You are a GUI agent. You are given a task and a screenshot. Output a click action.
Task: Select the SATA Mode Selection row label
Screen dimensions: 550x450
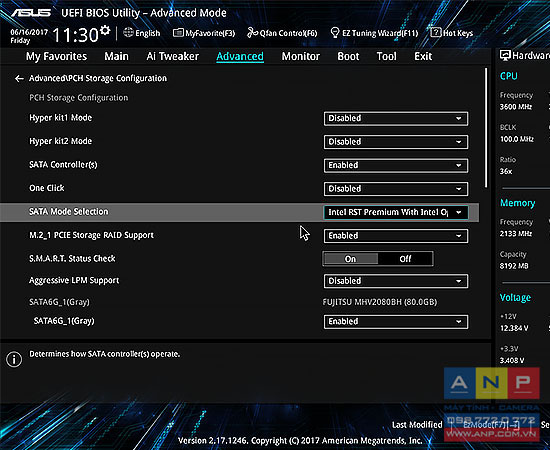pyautogui.click(x=69, y=212)
